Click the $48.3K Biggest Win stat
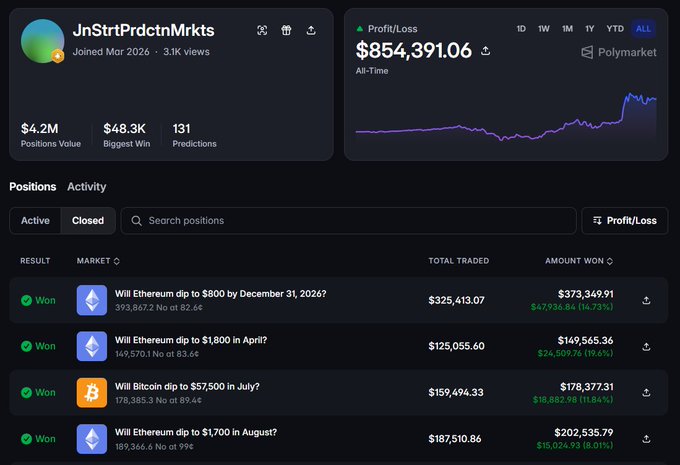The image size is (680, 465). (127, 135)
